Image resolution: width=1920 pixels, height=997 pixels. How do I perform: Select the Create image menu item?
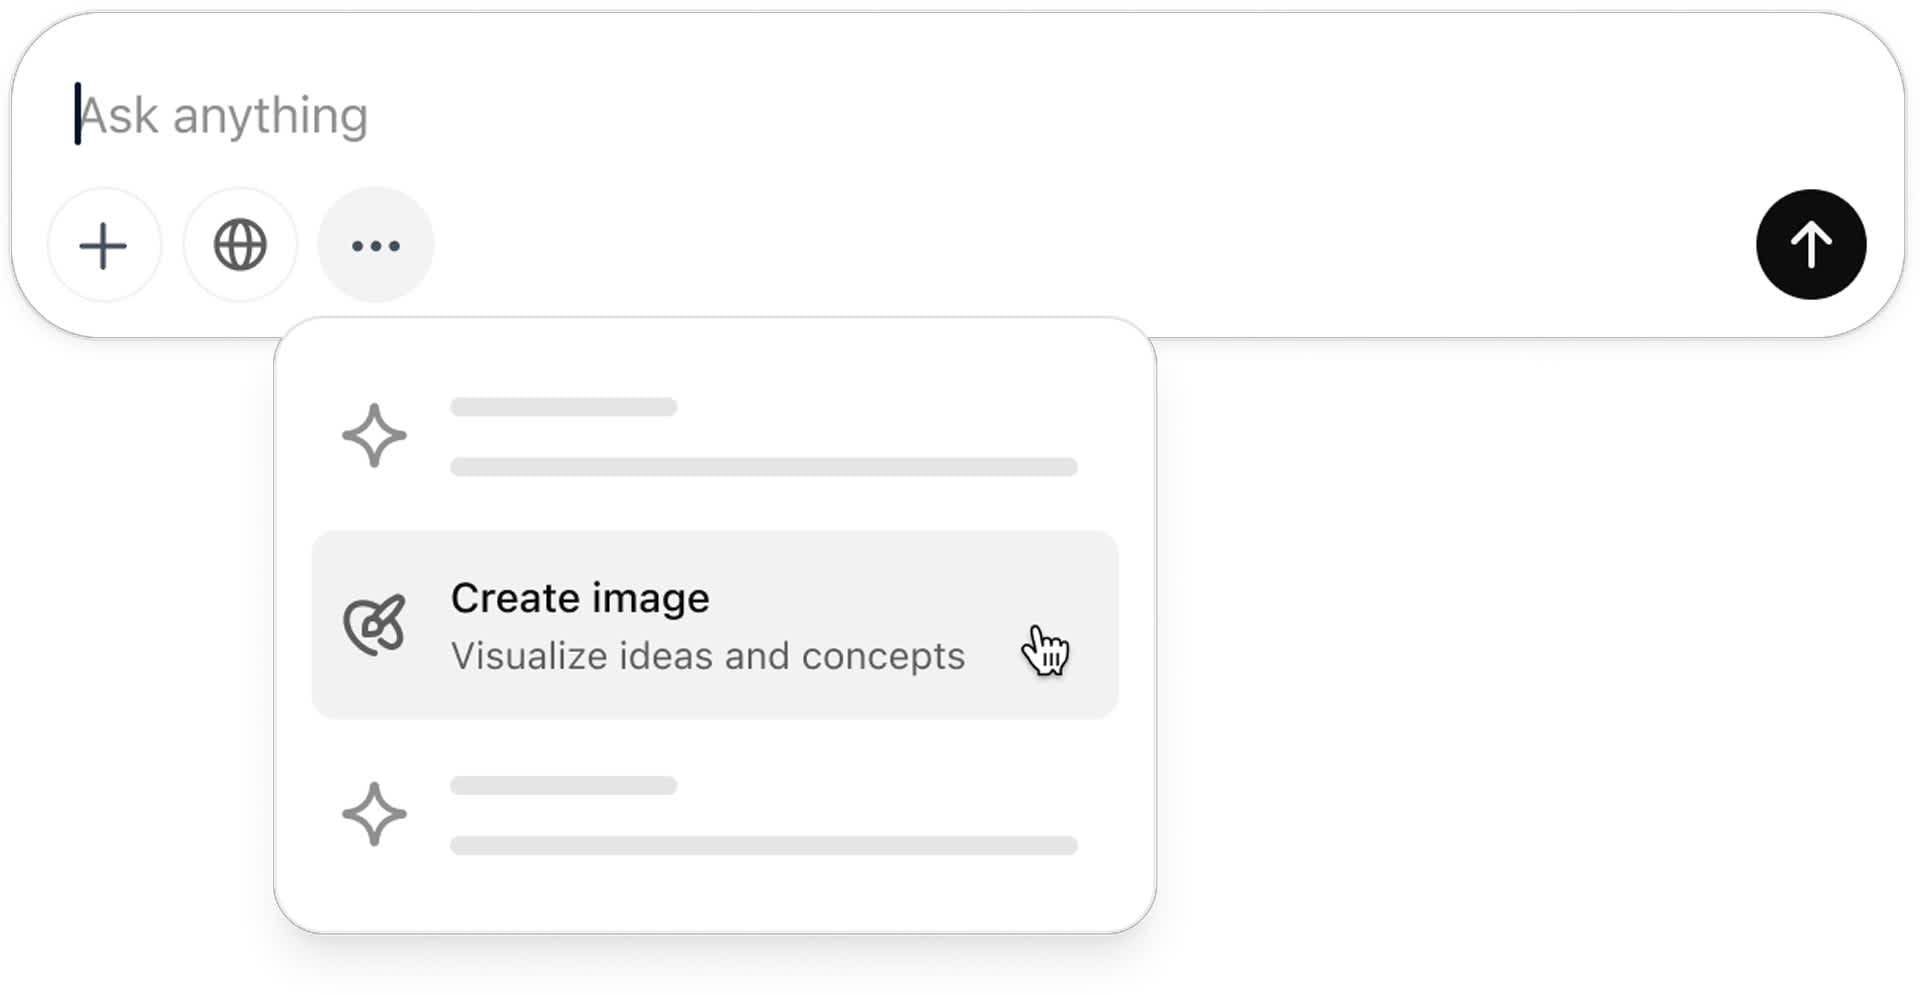coord(715,625)
